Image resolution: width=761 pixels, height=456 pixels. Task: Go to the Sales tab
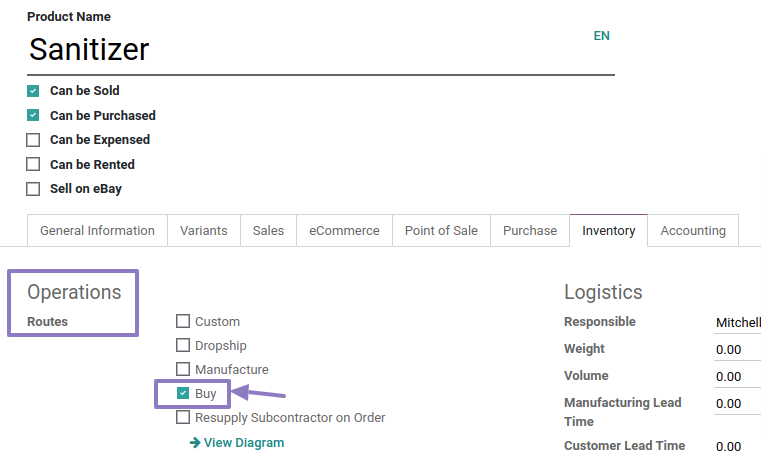[x=268, y=230]
